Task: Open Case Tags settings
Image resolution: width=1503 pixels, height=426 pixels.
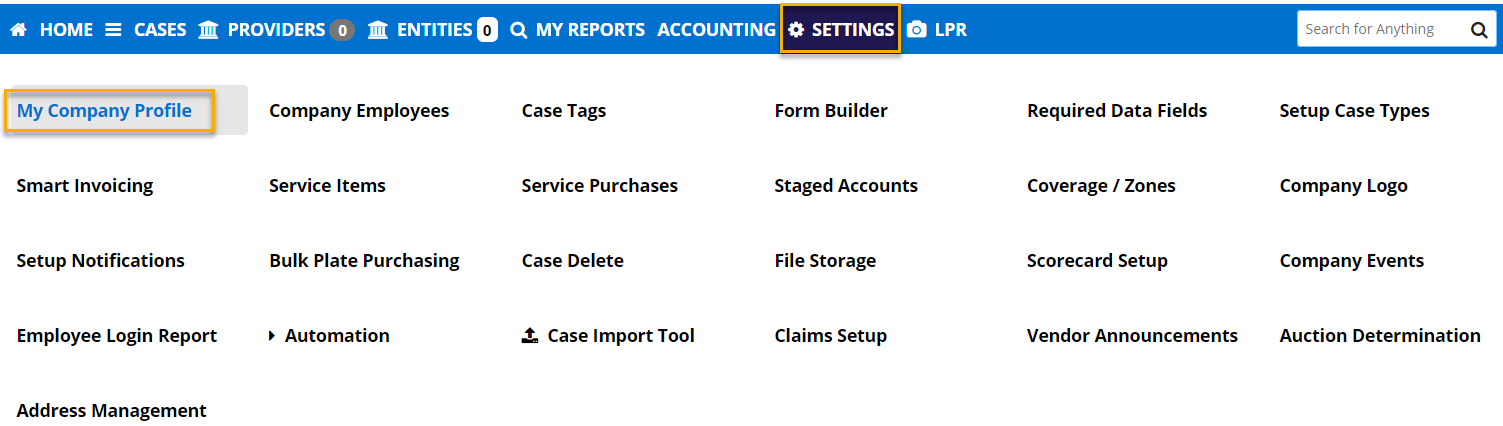Action: click(564, 111)
